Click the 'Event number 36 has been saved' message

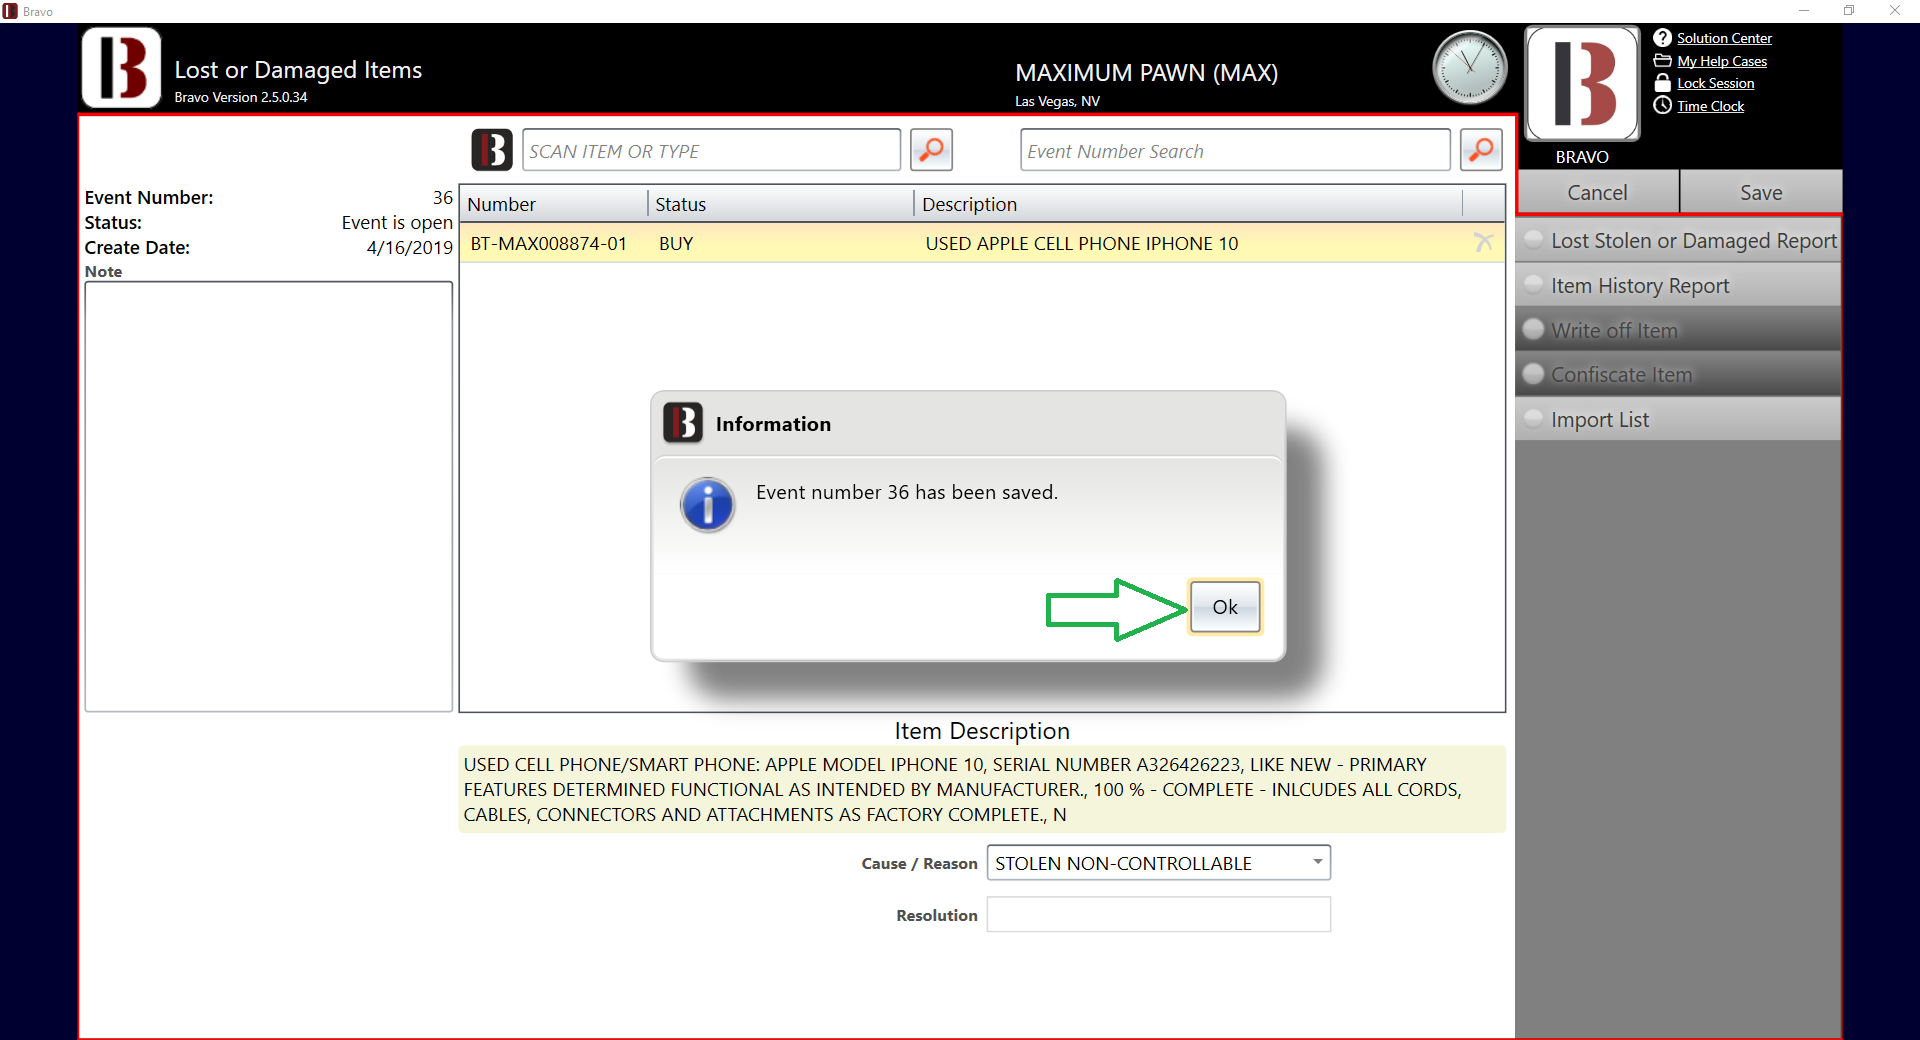[x=906, y=492]
